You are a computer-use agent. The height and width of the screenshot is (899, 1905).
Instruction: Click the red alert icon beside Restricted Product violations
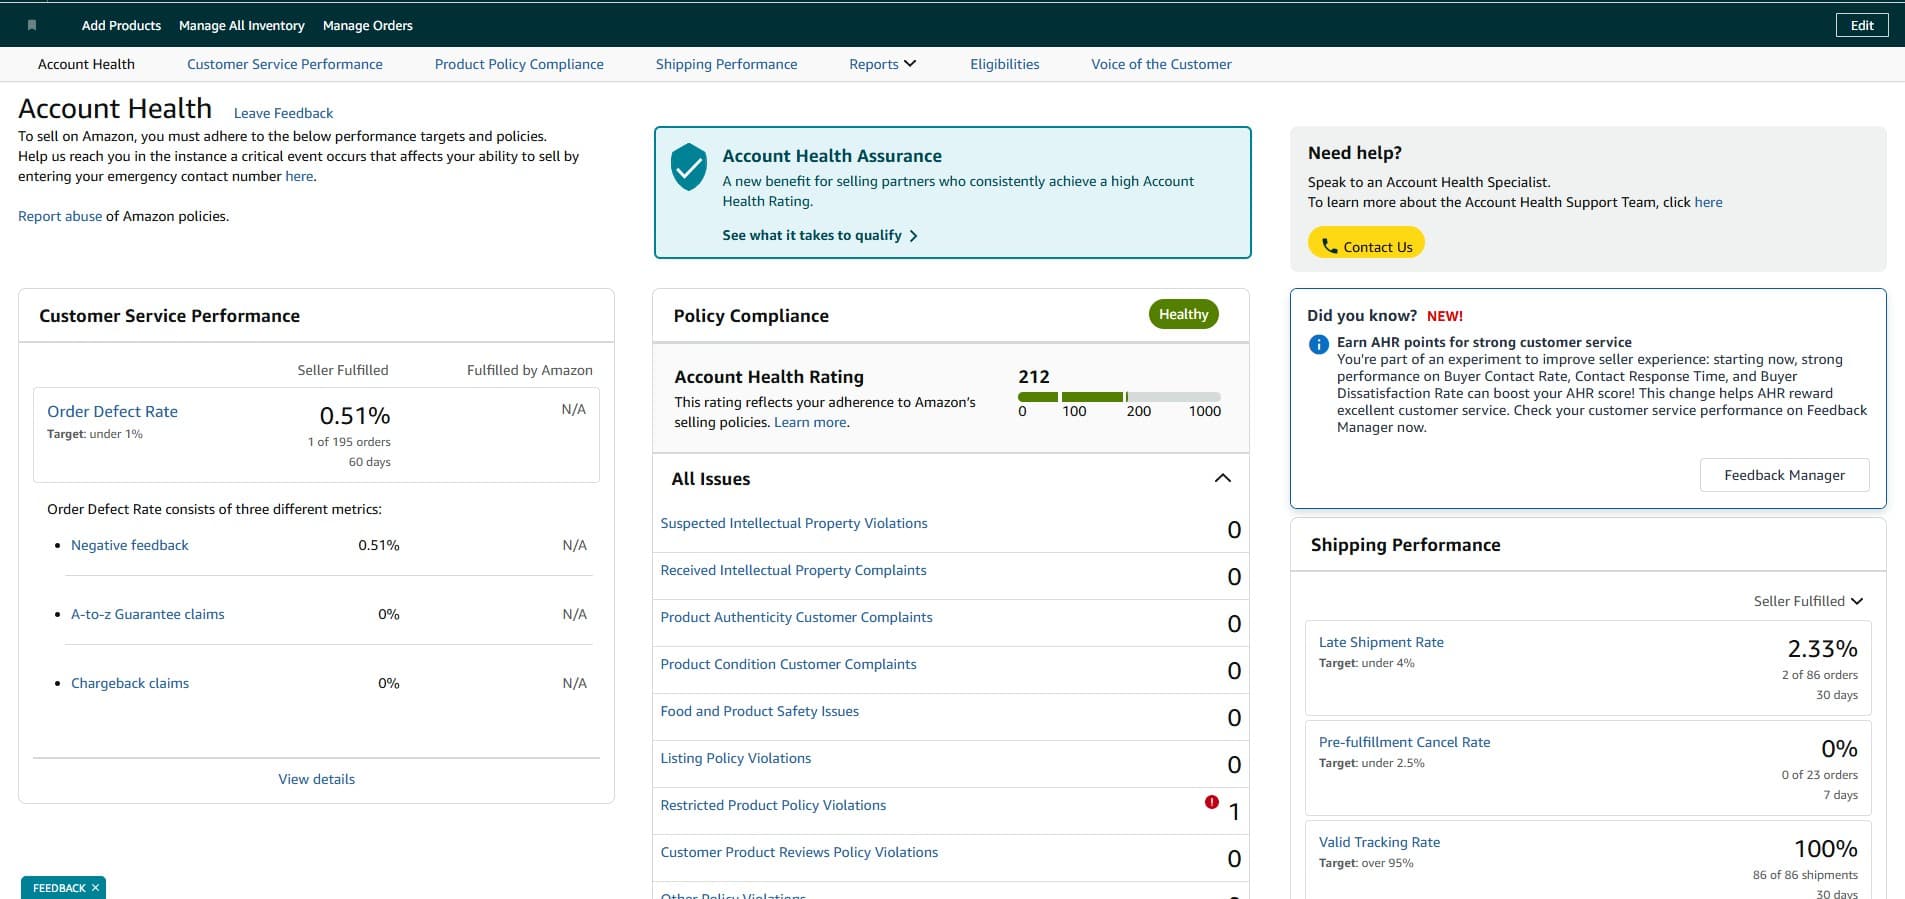pos(1212,802)
